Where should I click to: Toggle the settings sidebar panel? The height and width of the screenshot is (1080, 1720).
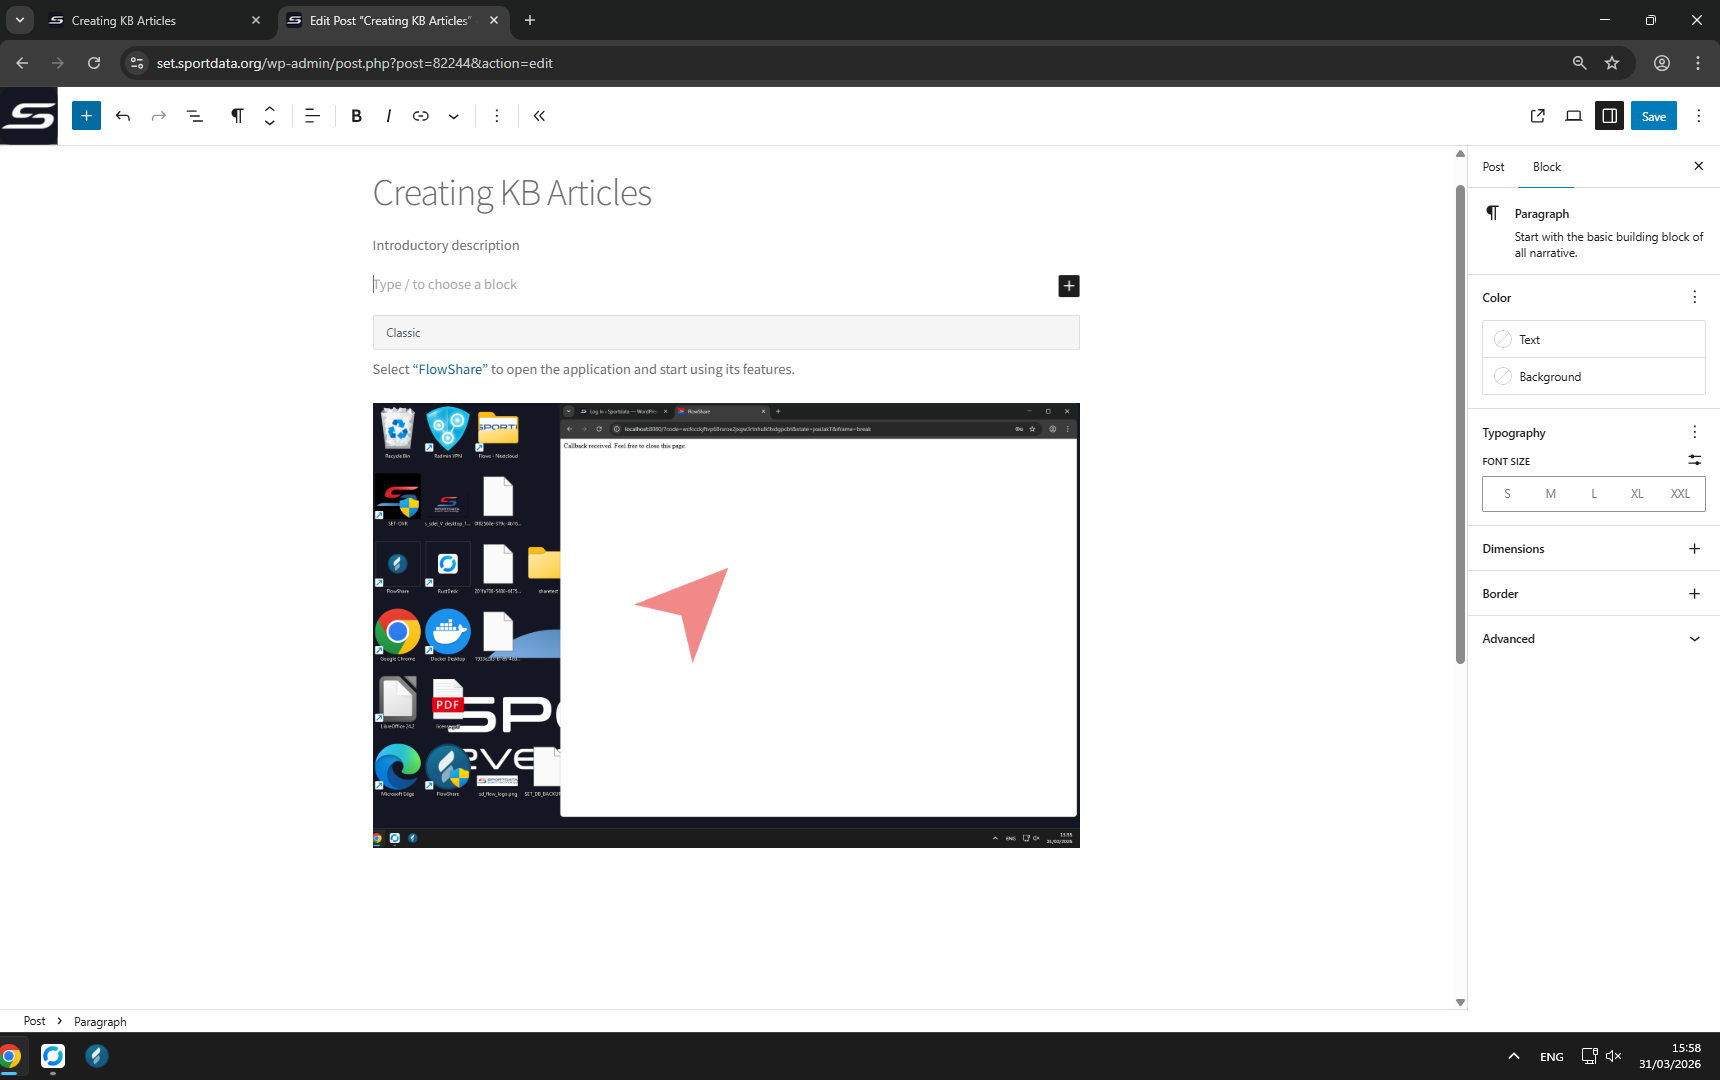click(1609, 116)
